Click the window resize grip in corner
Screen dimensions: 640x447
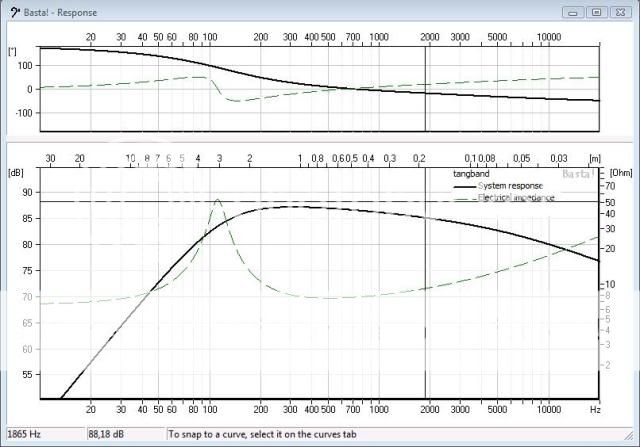point(632,439)
